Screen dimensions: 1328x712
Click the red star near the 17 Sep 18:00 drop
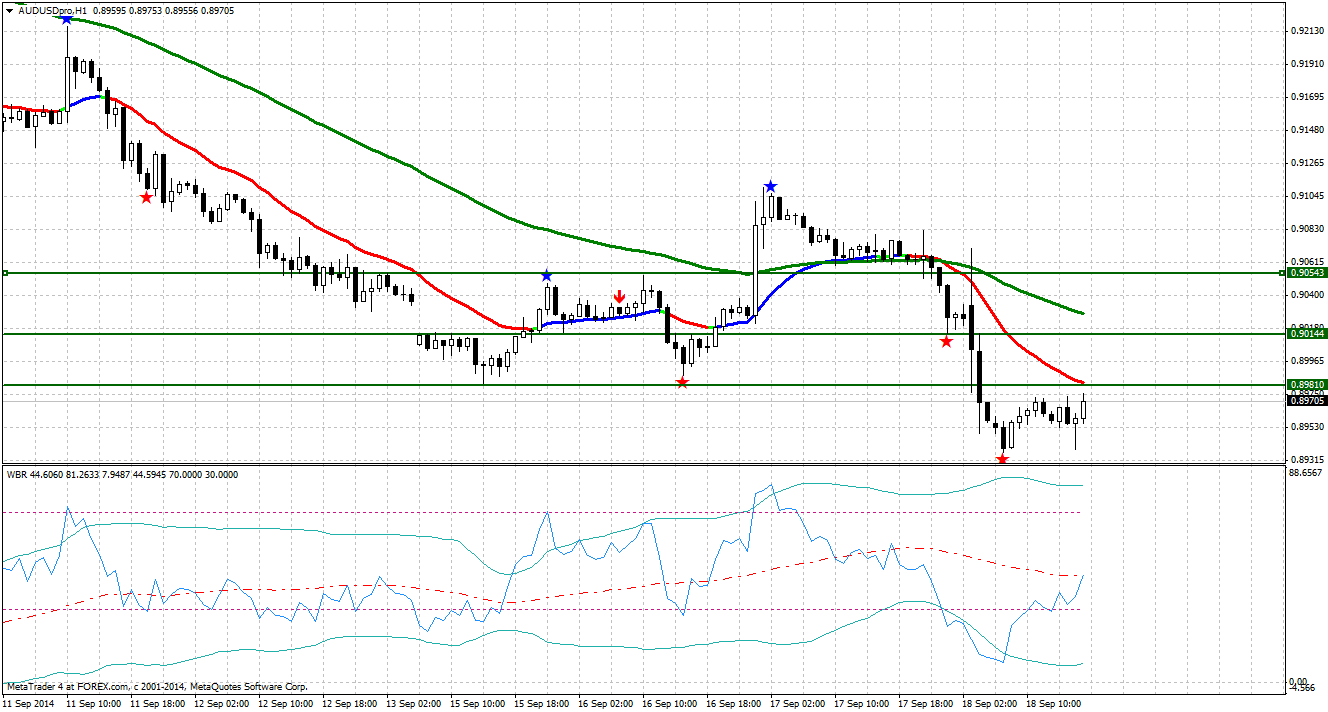(x=946, y=341)
